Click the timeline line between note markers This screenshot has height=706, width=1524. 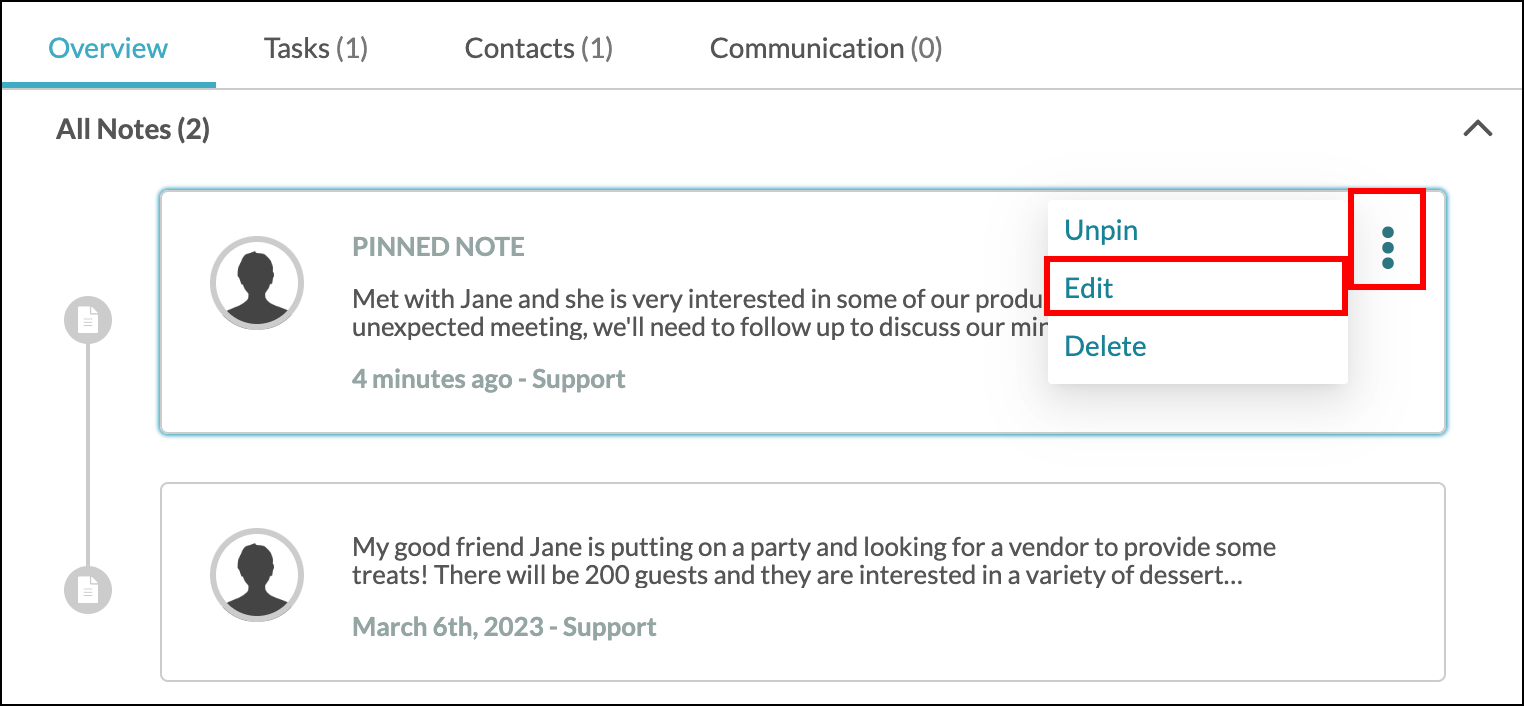[88, 455]
